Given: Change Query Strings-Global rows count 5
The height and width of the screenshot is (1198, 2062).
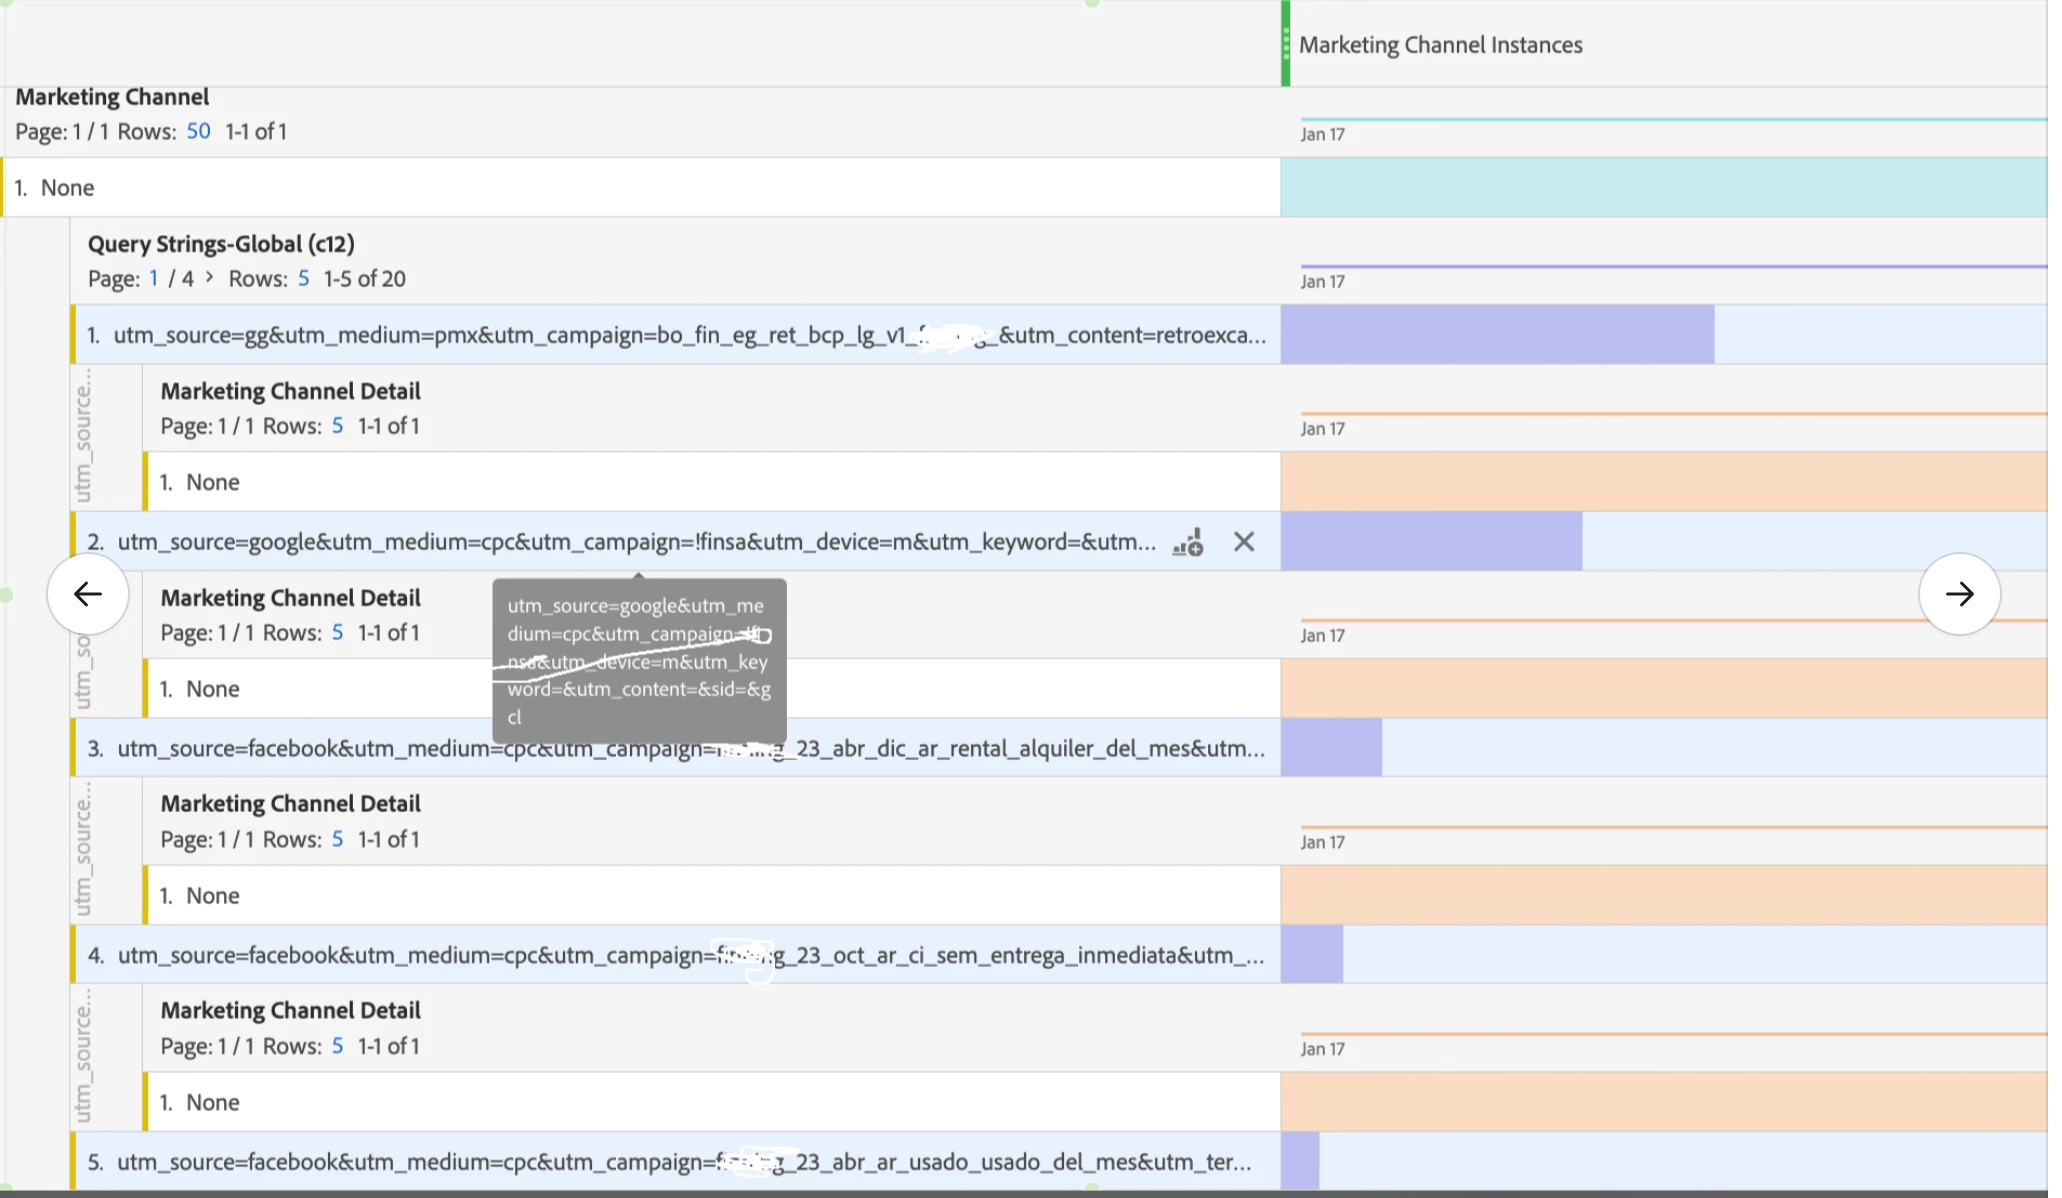Looking at the screenshot, I should [303, 279].
